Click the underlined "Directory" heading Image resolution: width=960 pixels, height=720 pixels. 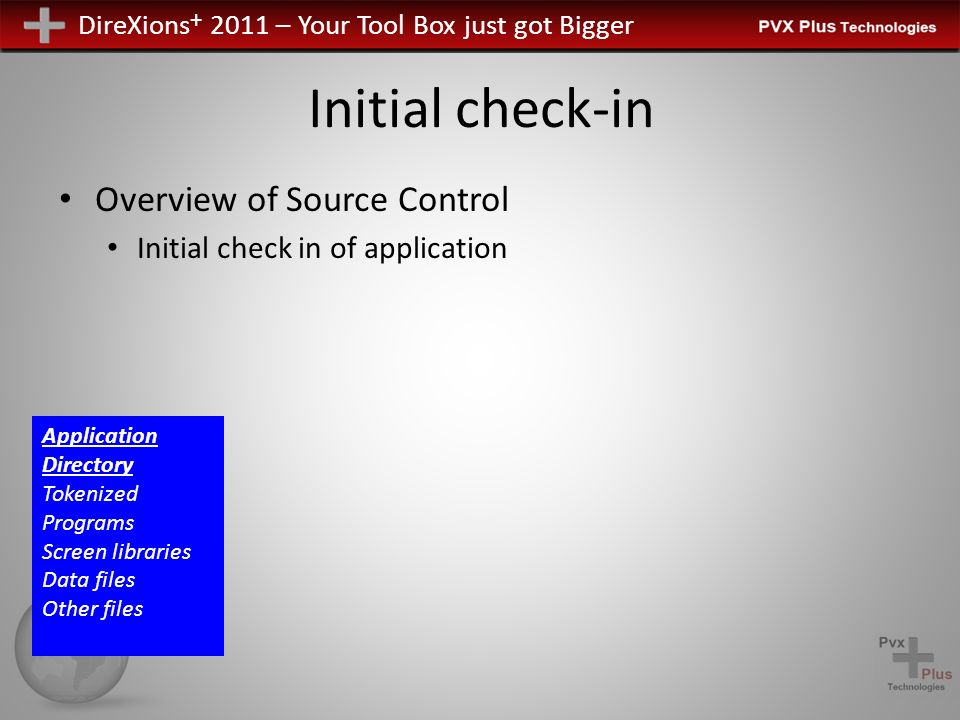tap(88, 465)
